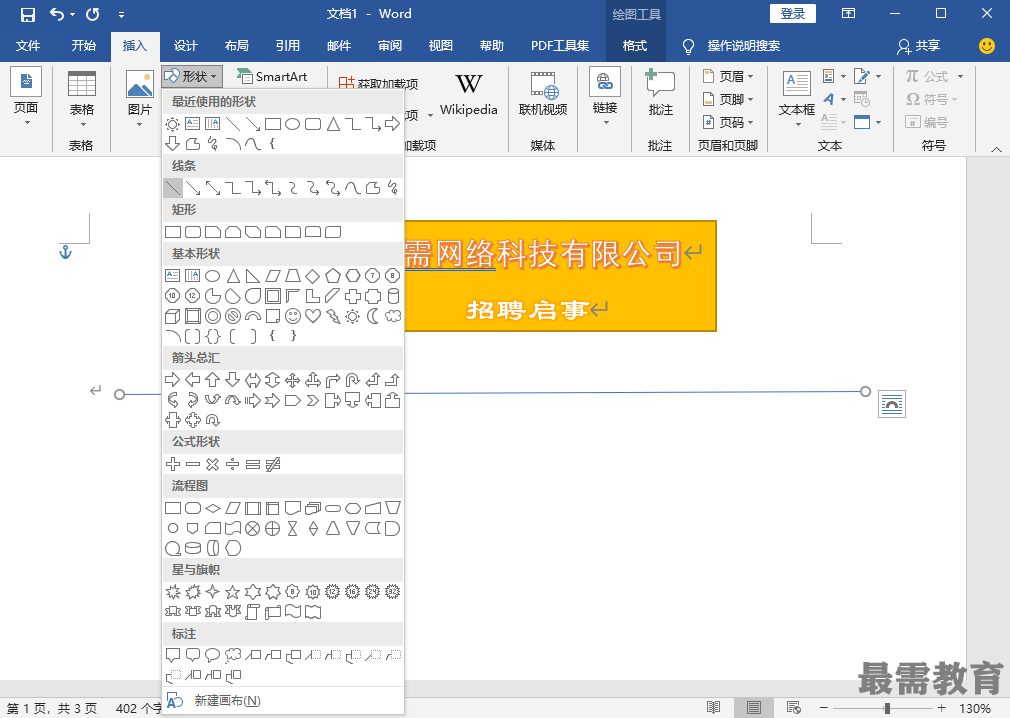
Task: Switch to read mode view icon
Action: point(713,708)
